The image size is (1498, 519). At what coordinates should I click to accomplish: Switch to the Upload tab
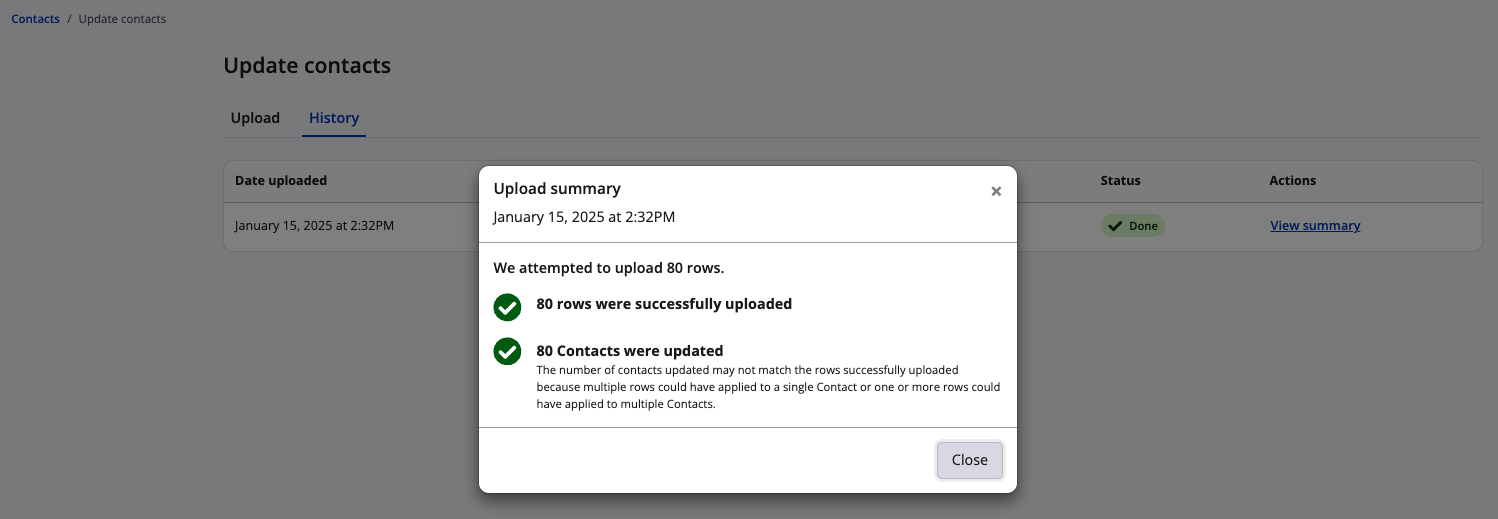coord(255,118)
